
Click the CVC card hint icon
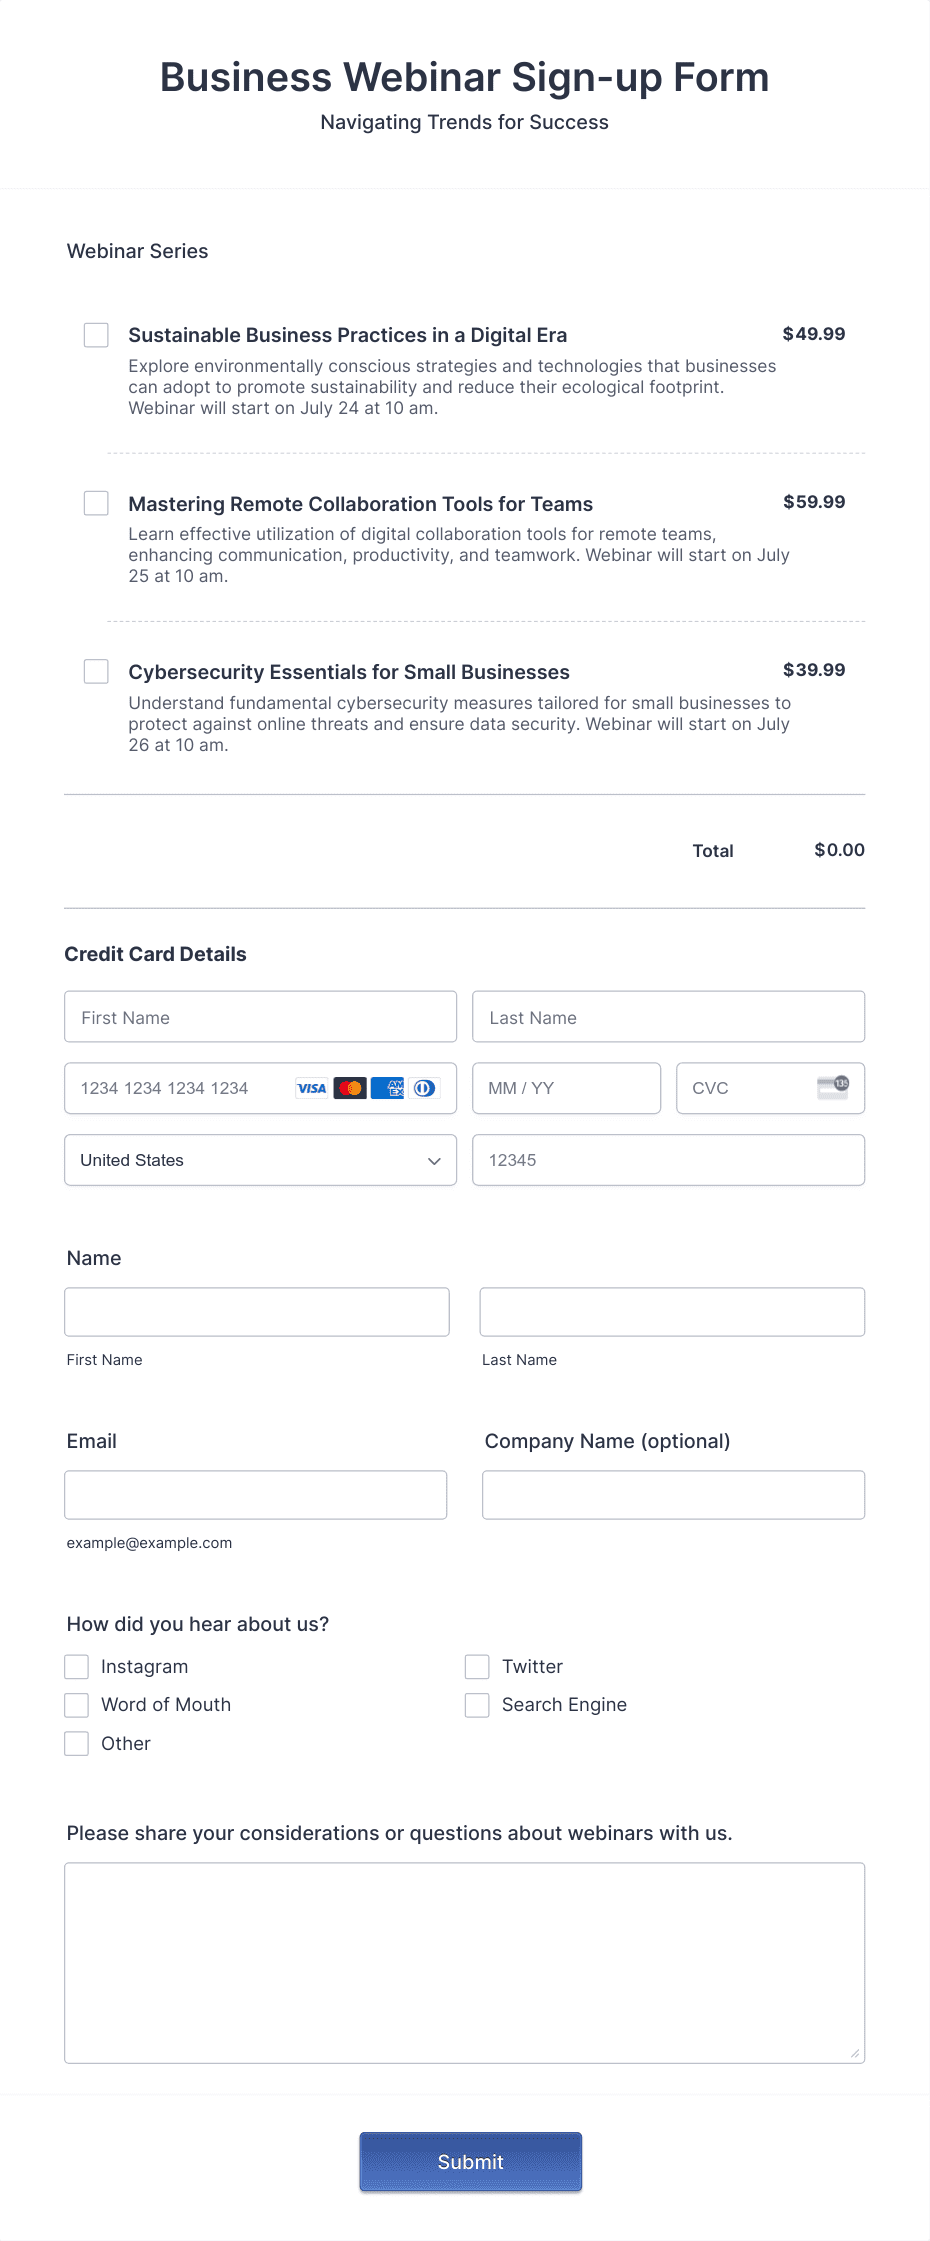tap(834, 1086)
